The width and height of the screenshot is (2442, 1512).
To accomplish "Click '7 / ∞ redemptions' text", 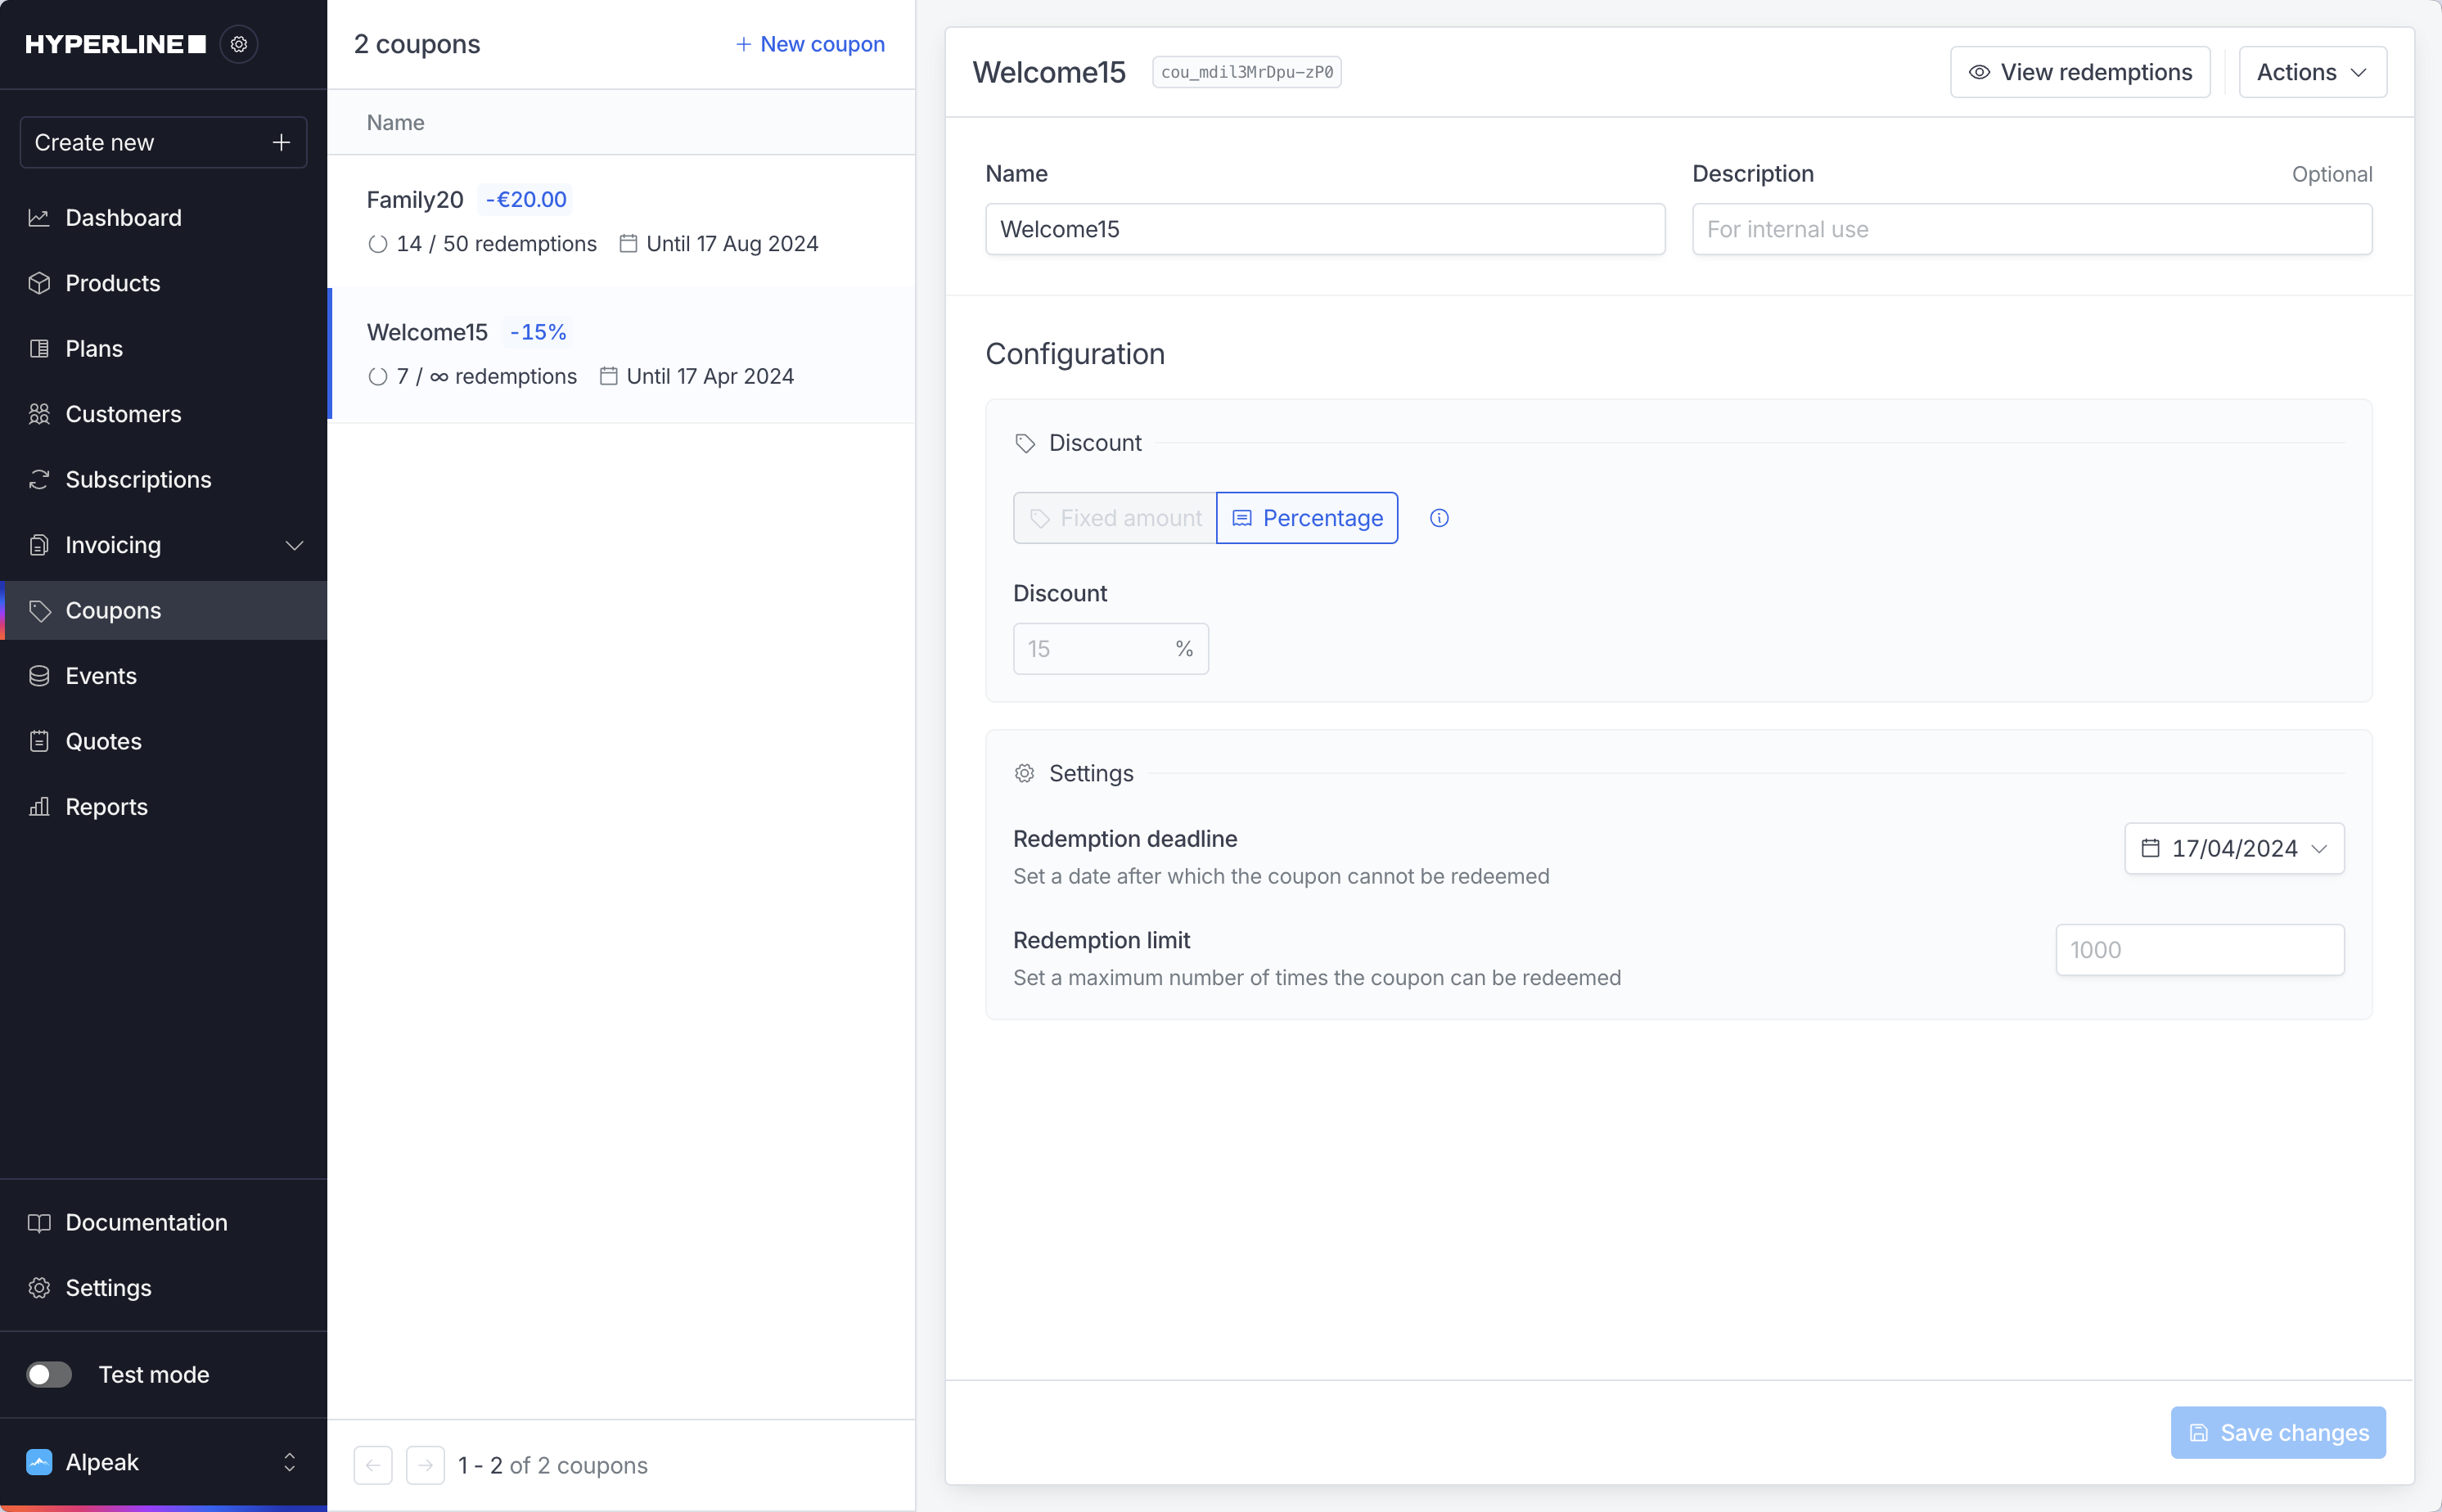I will (486, 376).
